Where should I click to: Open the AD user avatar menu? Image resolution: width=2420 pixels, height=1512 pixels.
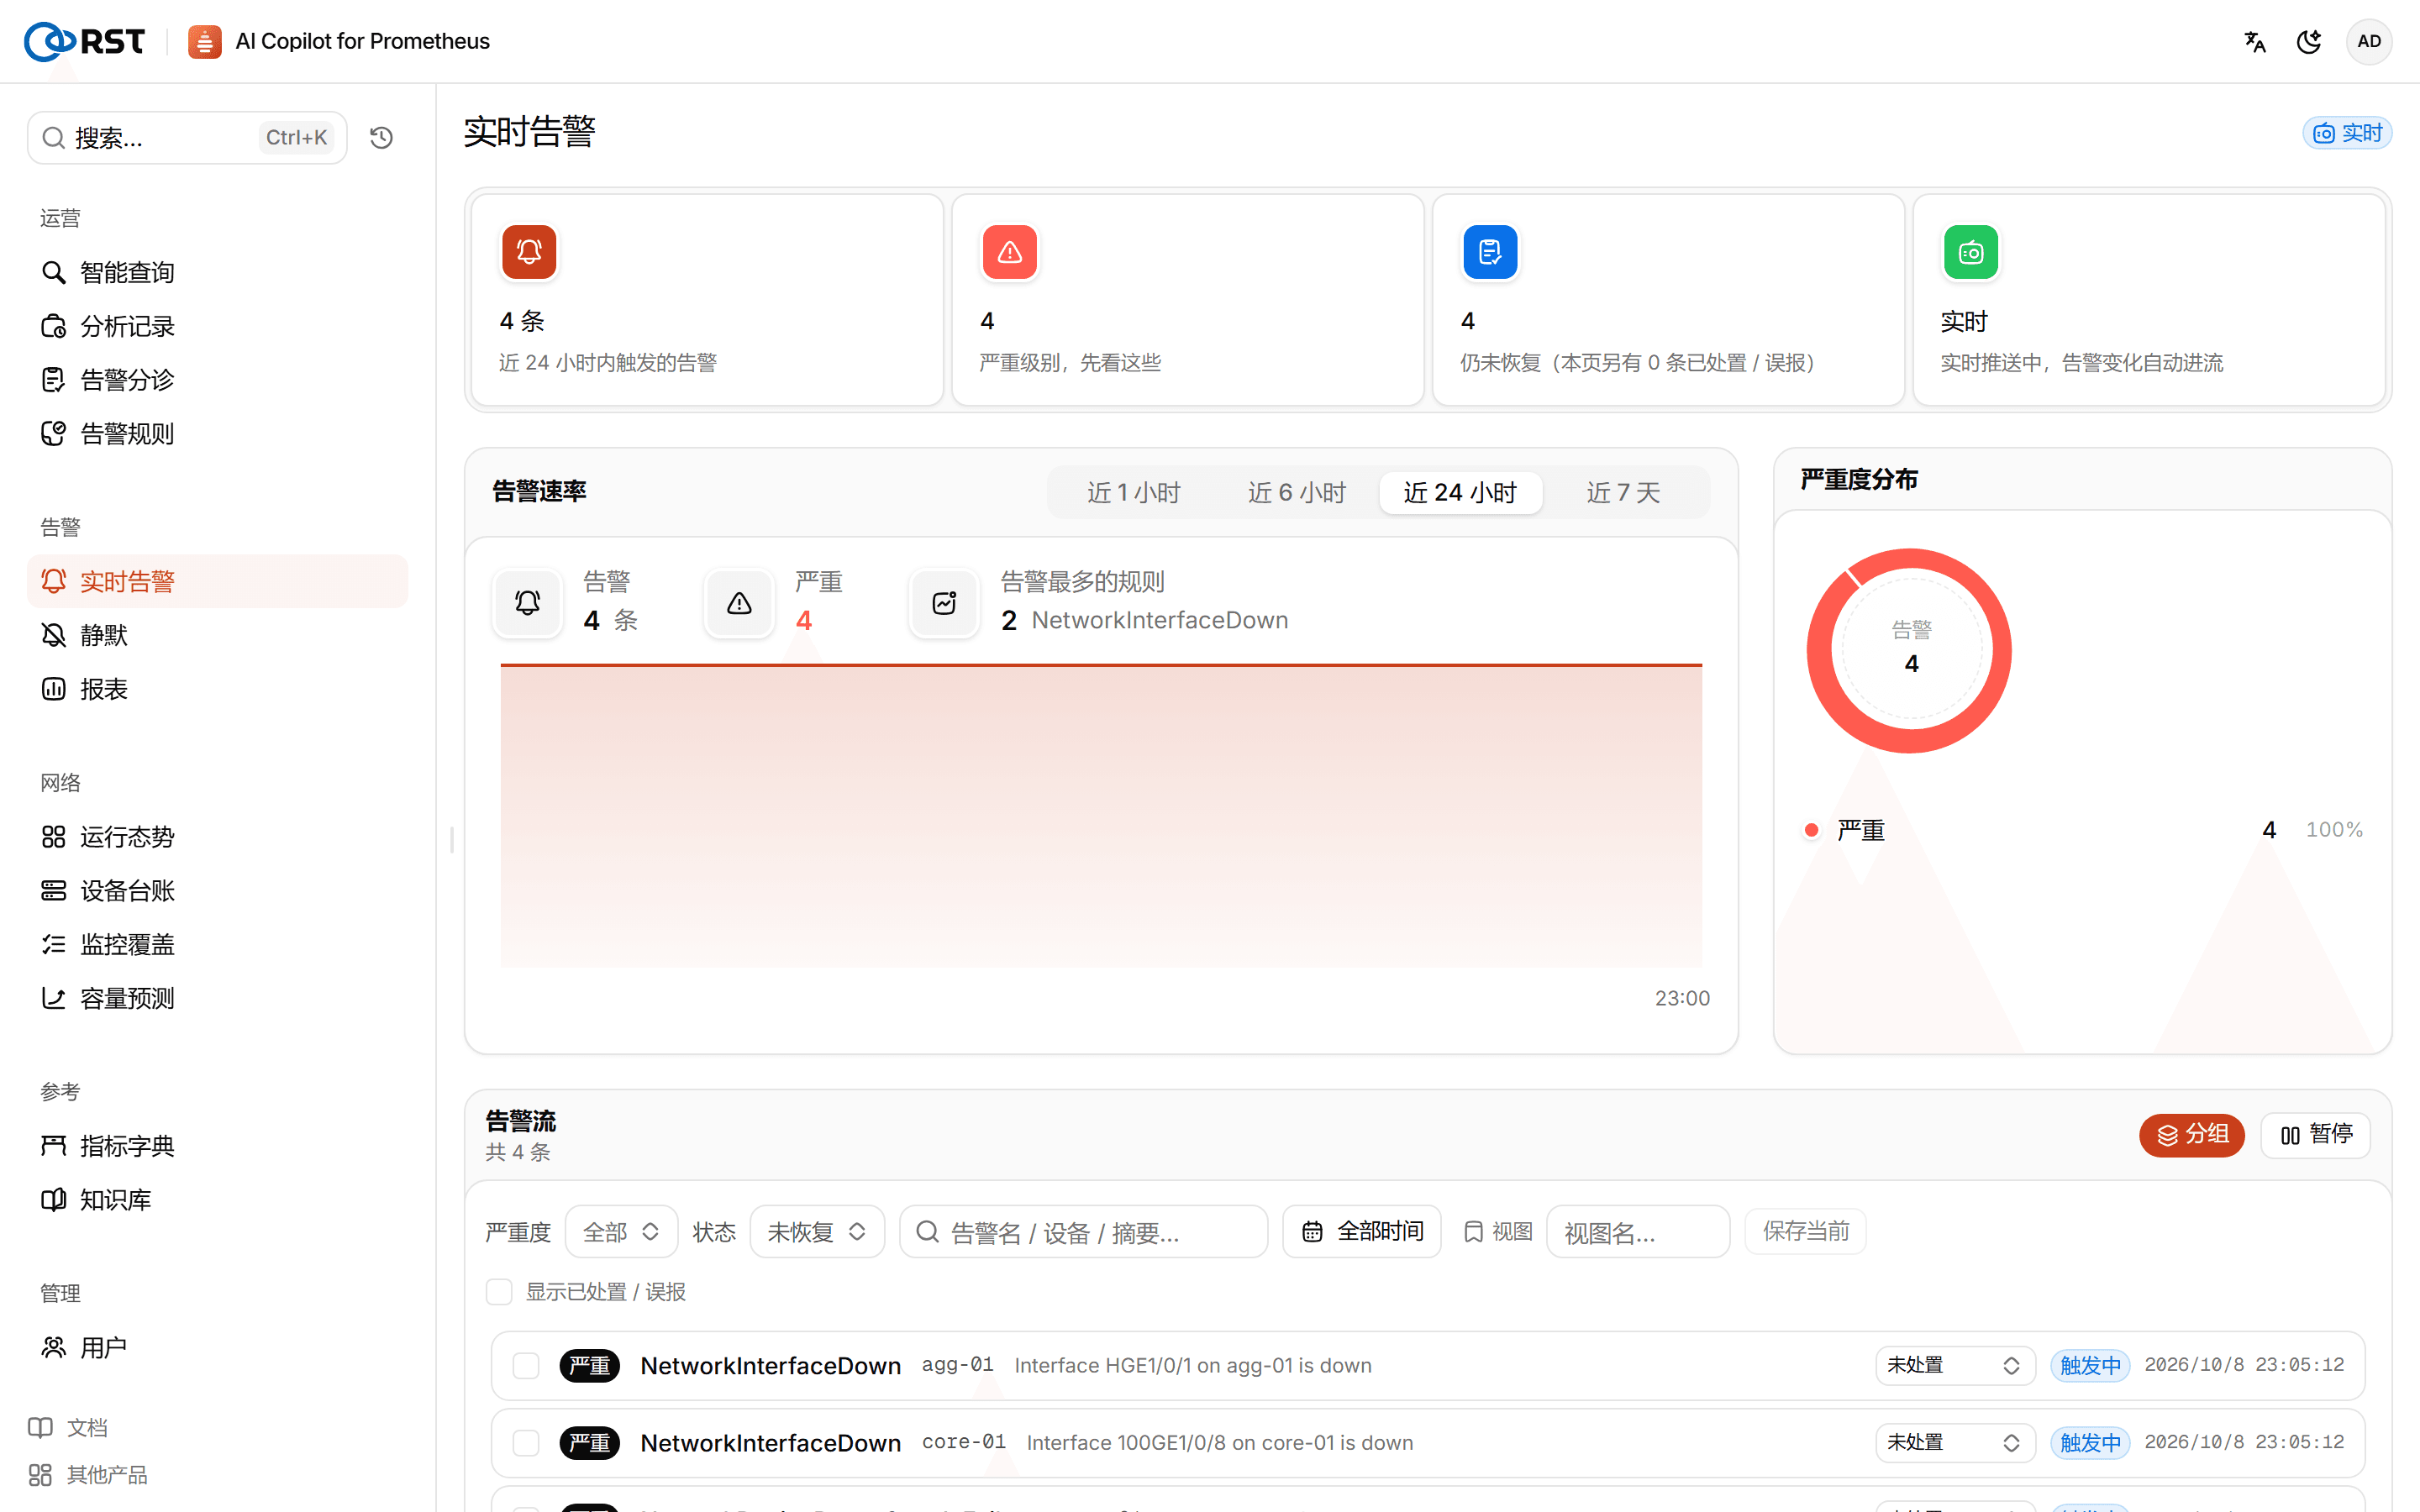click(x=2369, y=42)
